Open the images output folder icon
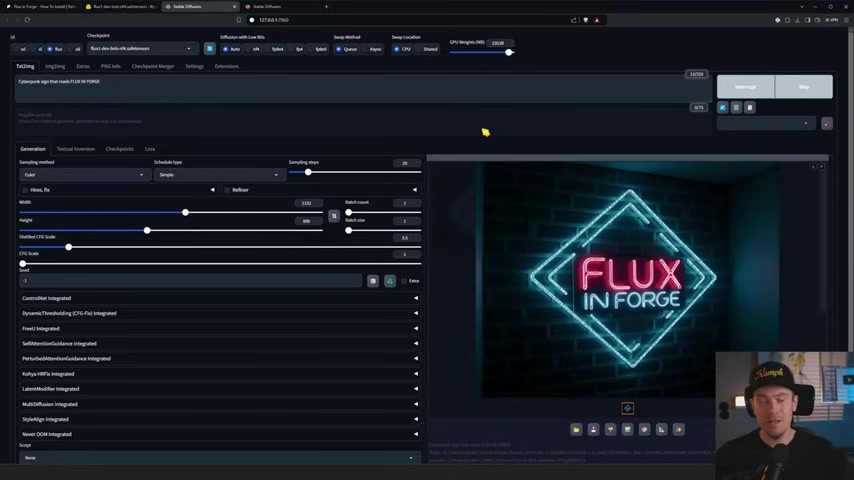This screenshot has height=480, width=854. (576, 429)
